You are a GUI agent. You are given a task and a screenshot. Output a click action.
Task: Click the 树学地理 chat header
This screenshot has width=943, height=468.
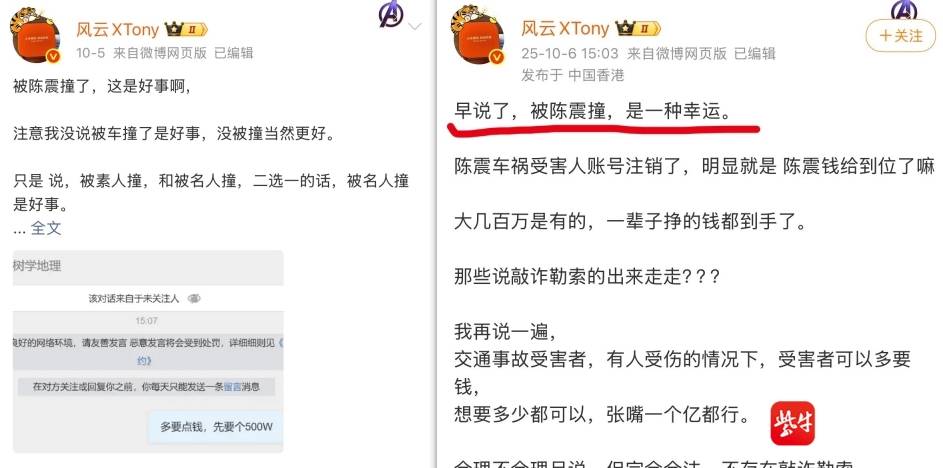click(37, 265)
